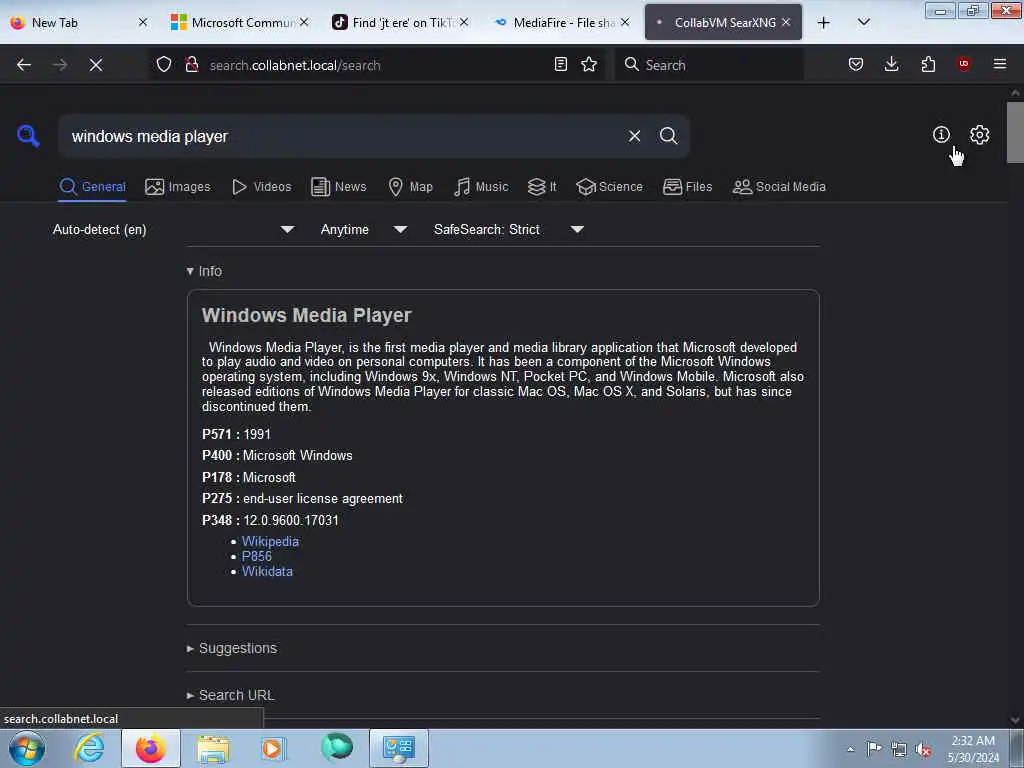Open the SafeSearch: Strict dropdown
The height and width of the screenshot is (768, 1024).
(x=508, y=229)
